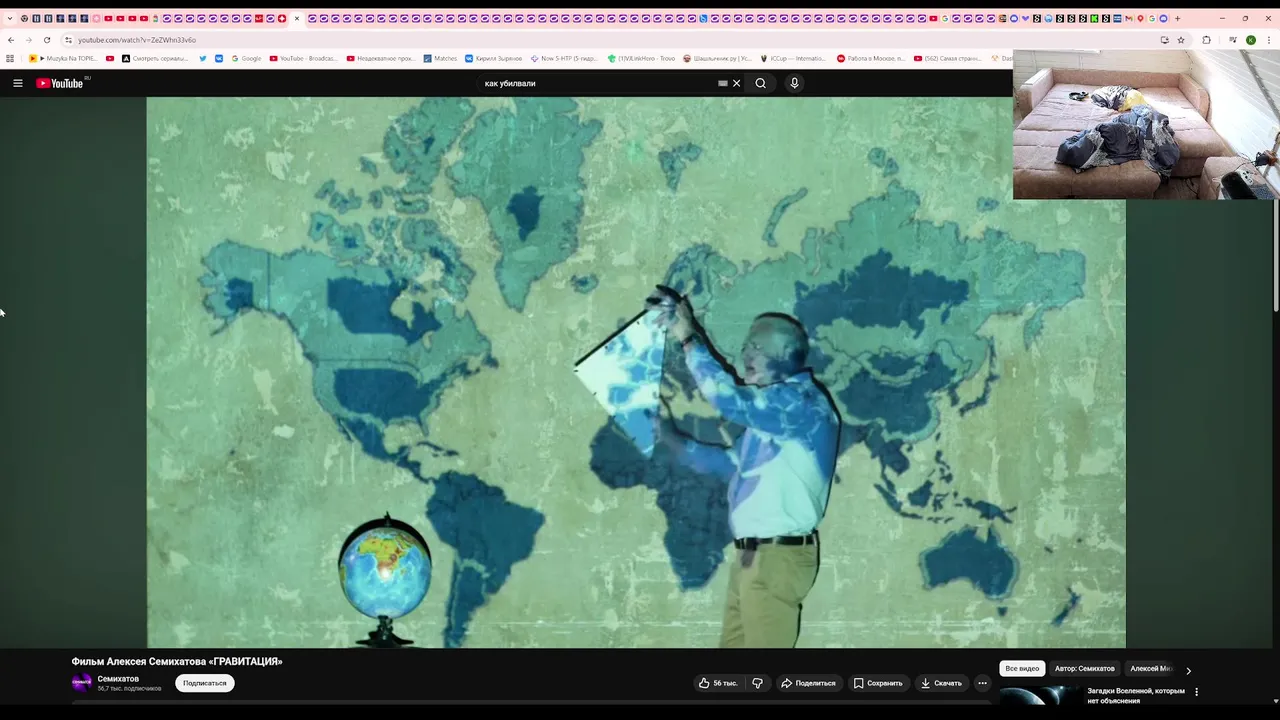Screen dimensions: 1280x720
Task: Save video with Сохранить button
Action: [x=878, y=683]
